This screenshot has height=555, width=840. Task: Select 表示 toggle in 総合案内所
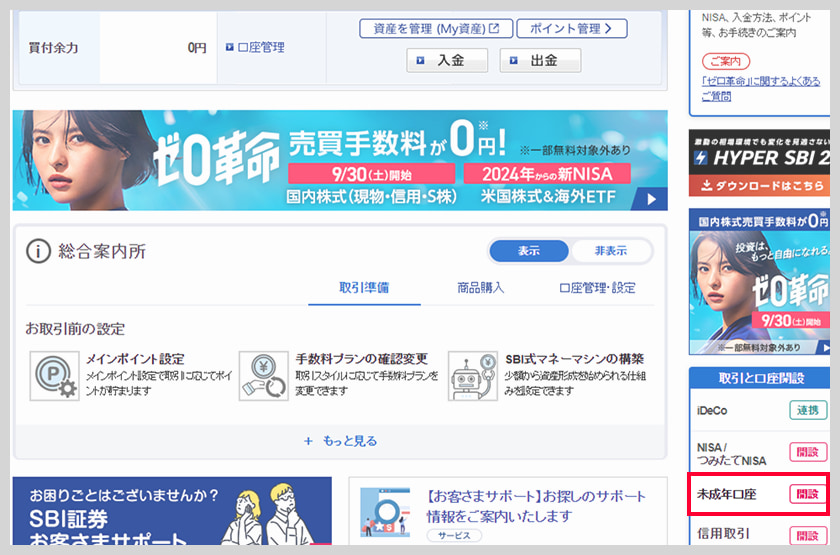529,251
